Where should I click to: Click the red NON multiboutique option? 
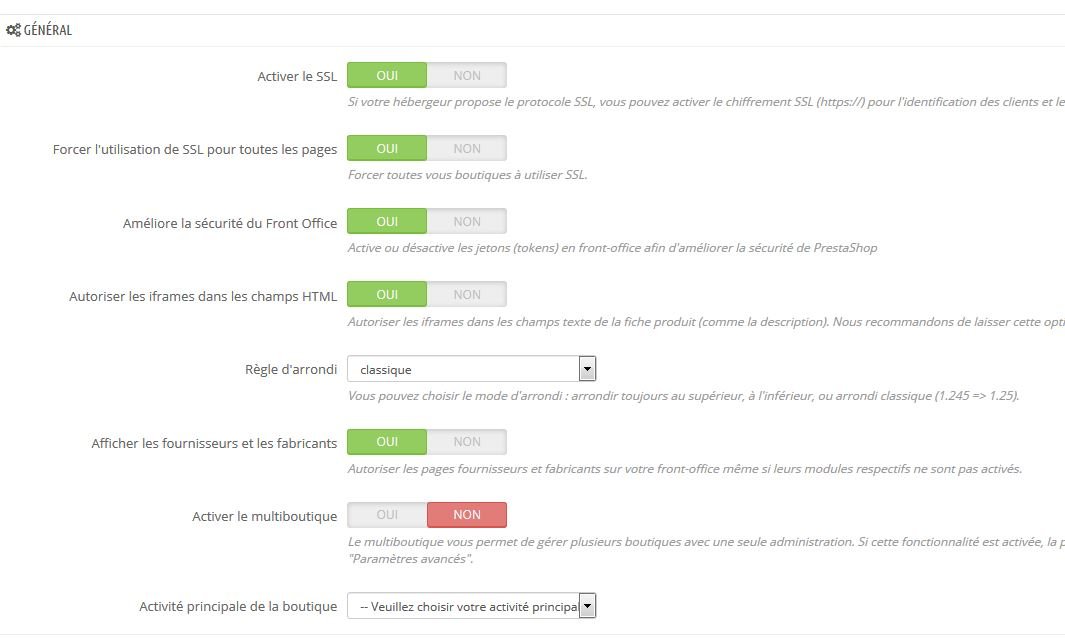pos(467,515)
